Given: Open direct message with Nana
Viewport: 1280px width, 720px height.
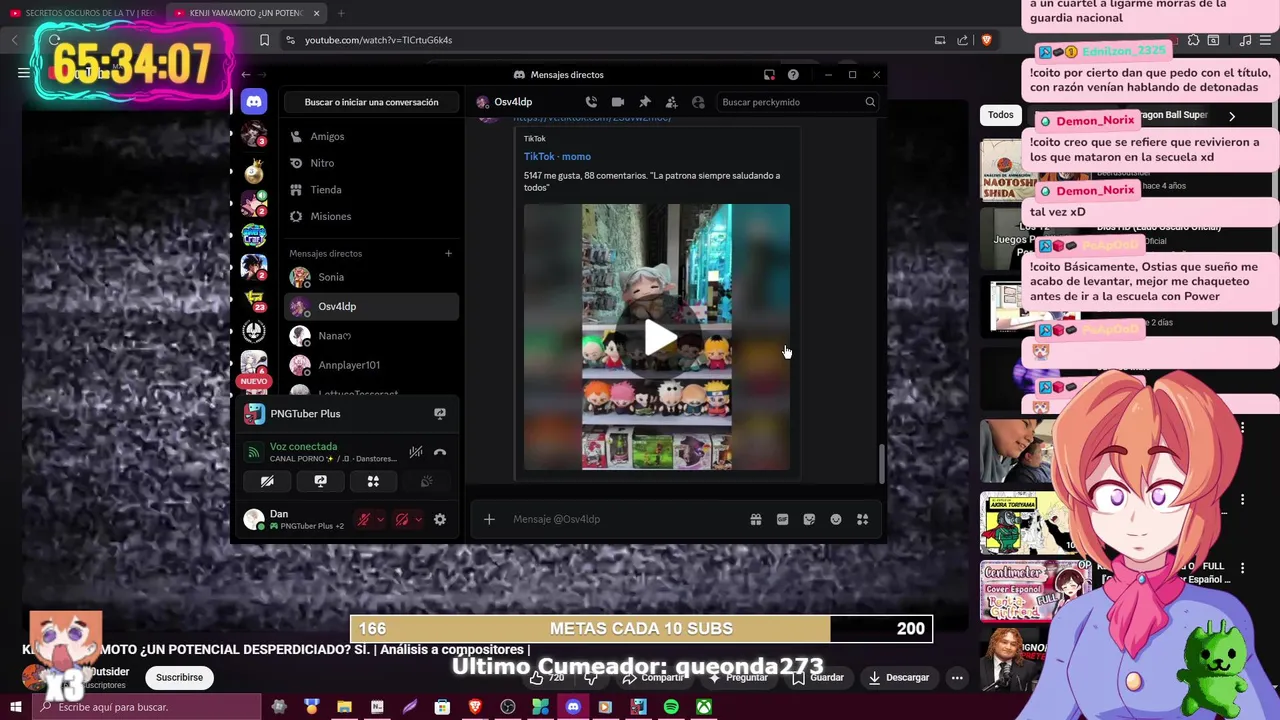Looking at the screenshot, I should coord(371,336).
